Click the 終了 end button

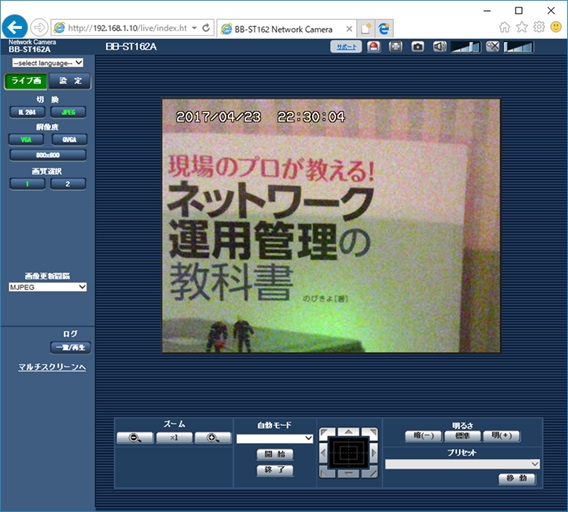coord(275,470)
